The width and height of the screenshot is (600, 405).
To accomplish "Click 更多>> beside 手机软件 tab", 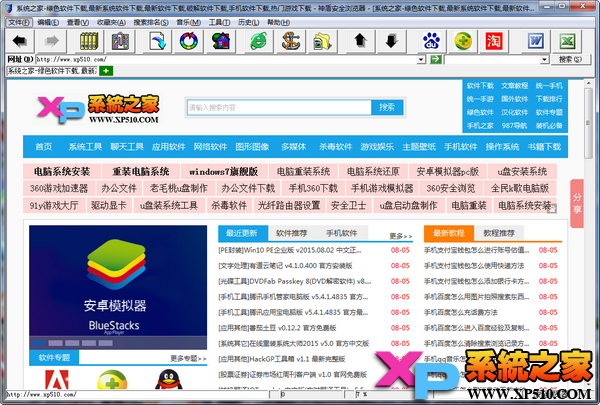I will [x=401, y=236].
